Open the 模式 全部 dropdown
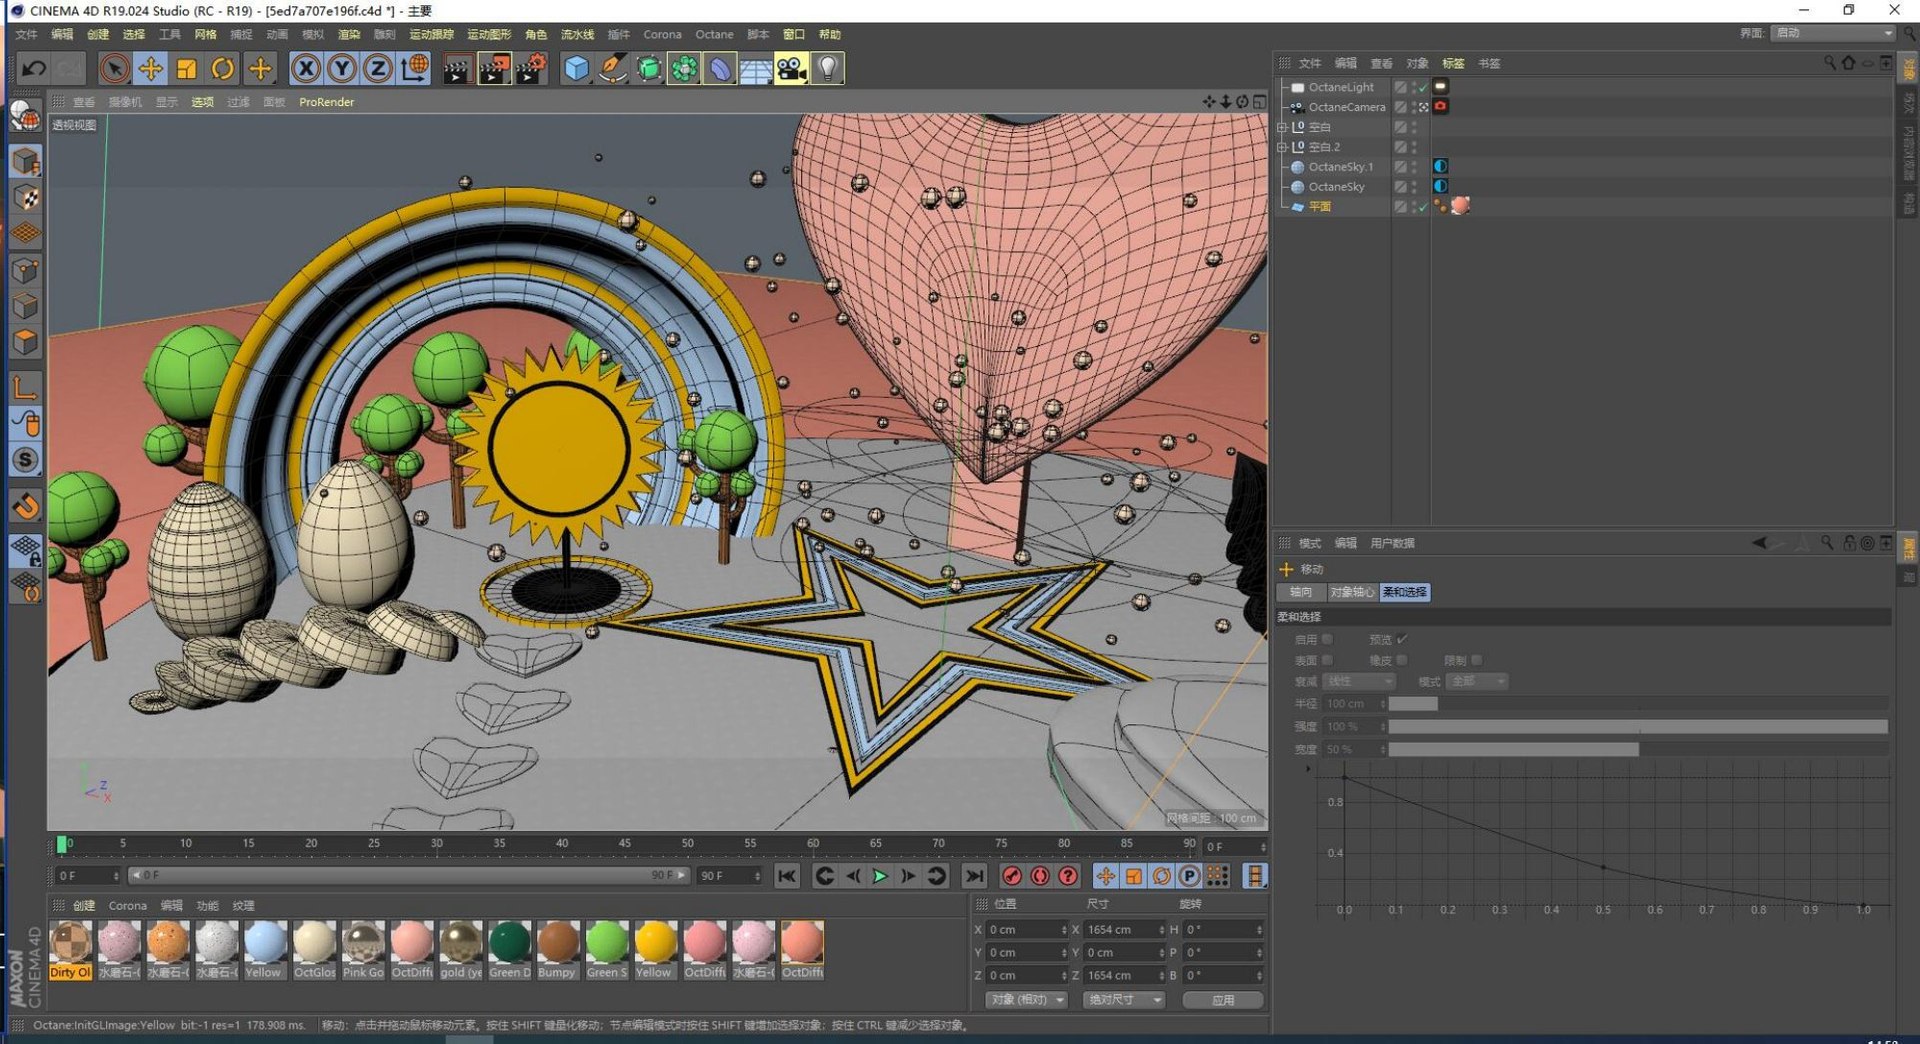The width and height of the screenshot is (1920, 1044). [x=1477, y=681]
